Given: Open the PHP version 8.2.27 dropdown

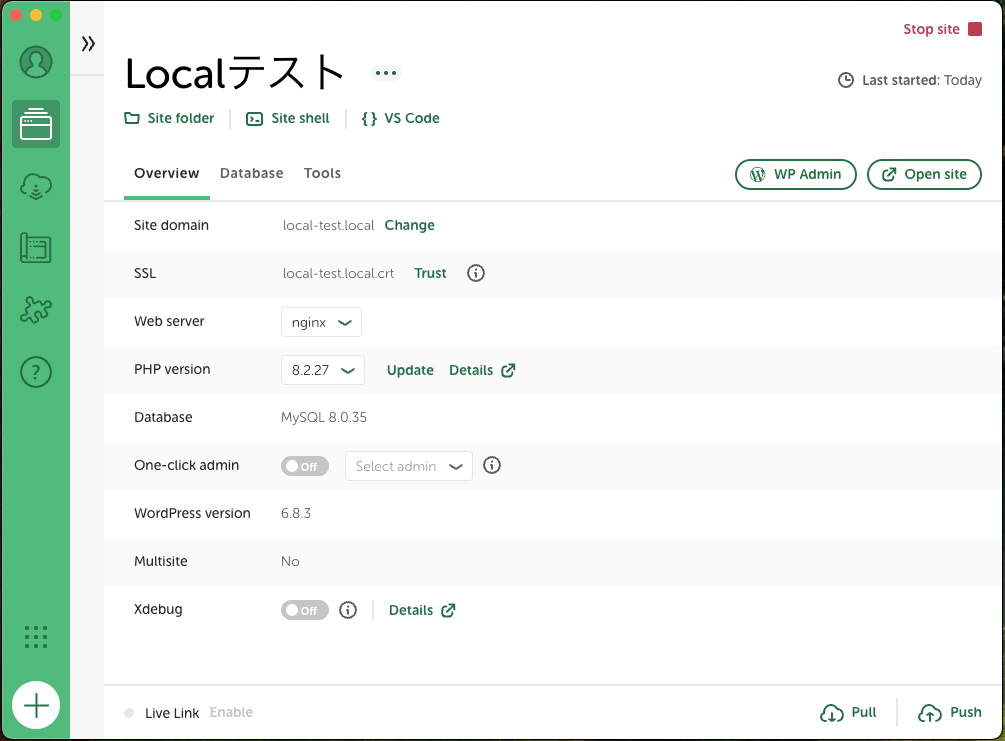Looking at the screenshot, I should click(322, 370).
